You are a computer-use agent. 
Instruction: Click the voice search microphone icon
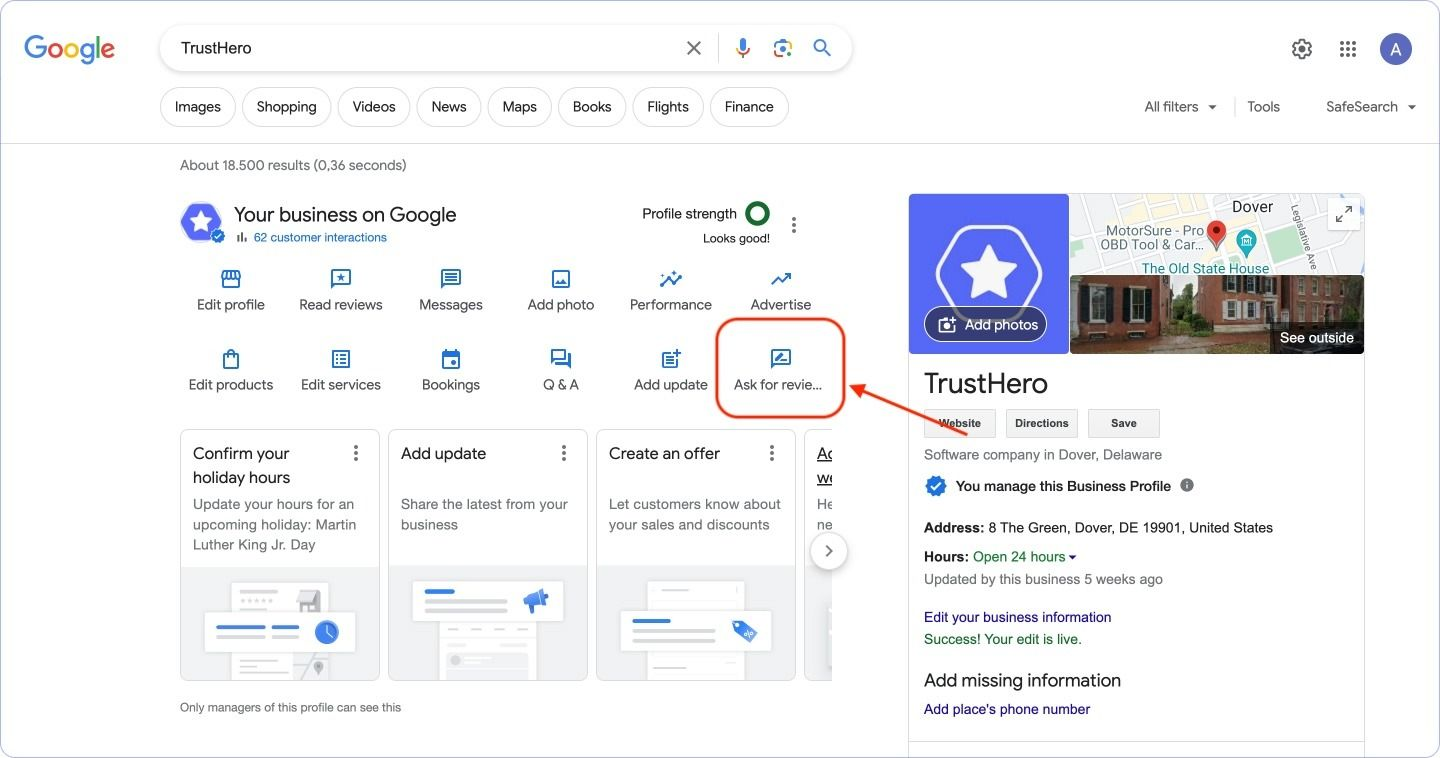(x=742, y=48)
